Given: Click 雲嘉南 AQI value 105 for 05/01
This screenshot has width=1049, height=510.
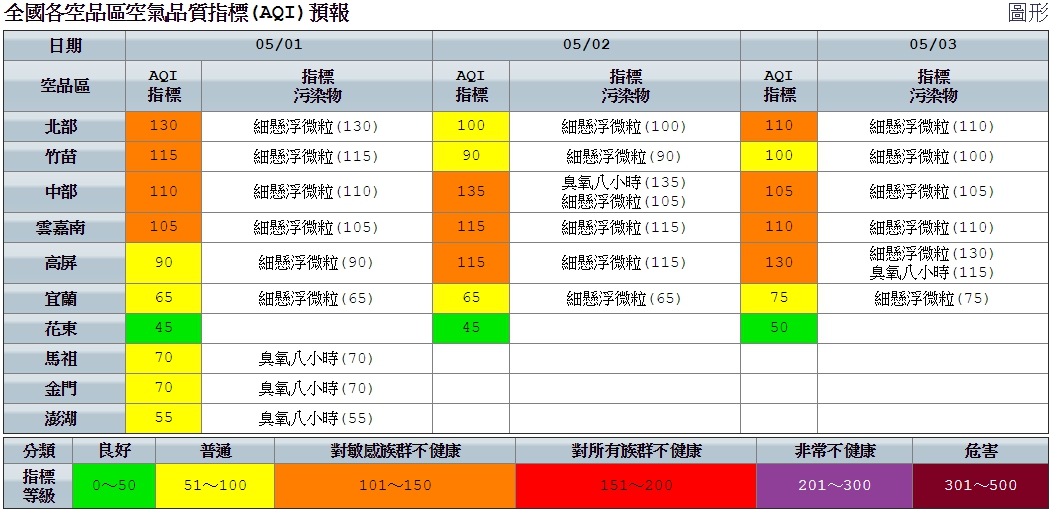Looking at the screenshot, I should pos(164,228).
